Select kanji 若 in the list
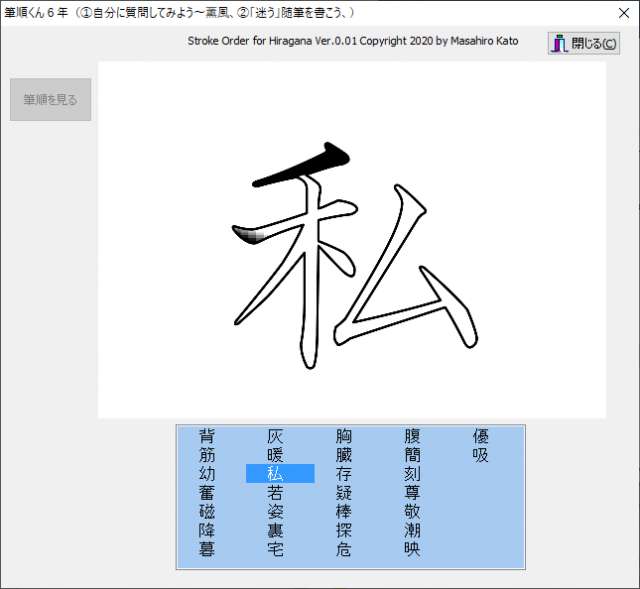Screen dimensions: 640x589 click(275, 493)
